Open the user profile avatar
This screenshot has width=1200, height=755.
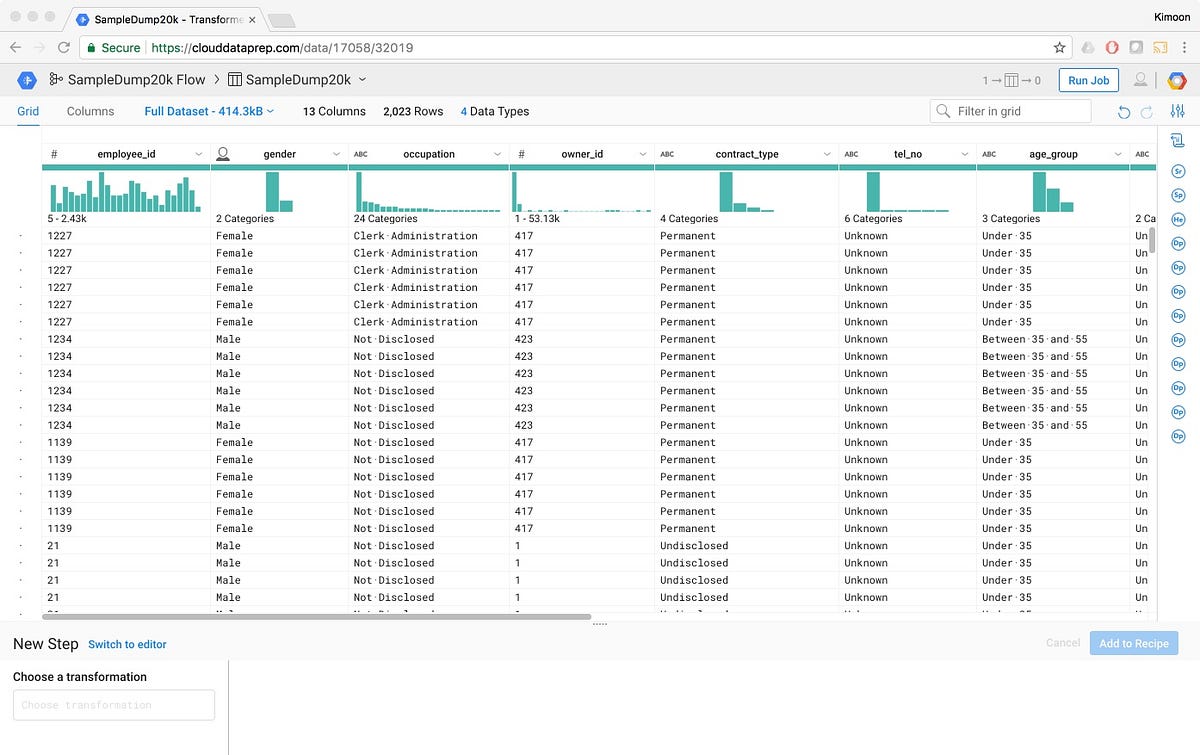click(1140, 80)
